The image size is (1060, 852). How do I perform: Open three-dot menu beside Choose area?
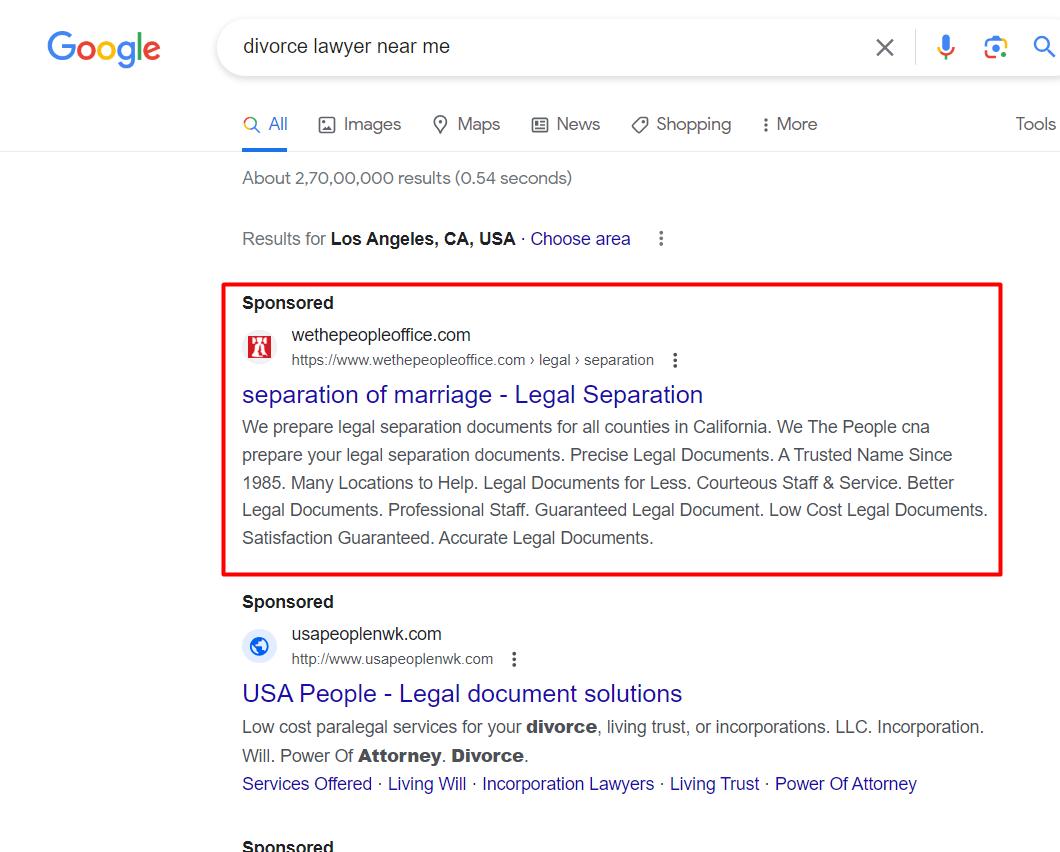[661, 239]
